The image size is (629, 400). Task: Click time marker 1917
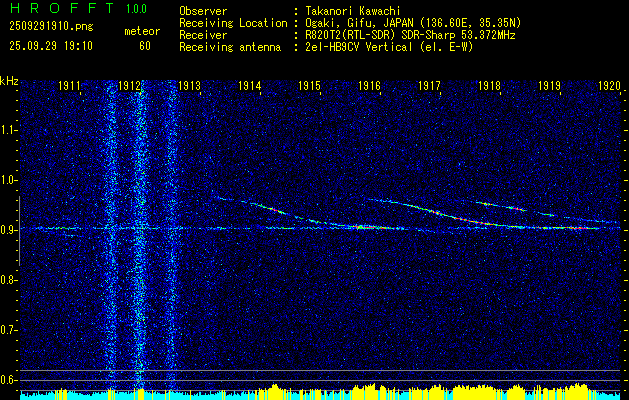429,86
